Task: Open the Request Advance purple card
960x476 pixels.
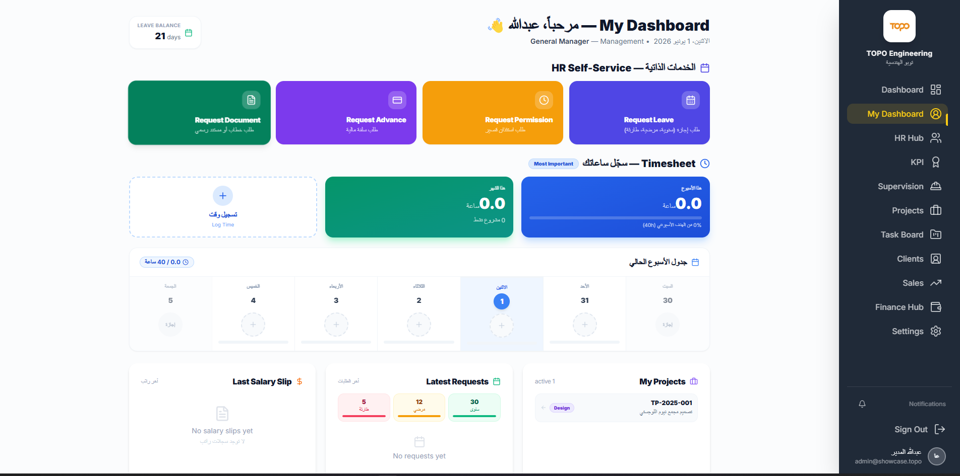Action: pyautogui.click(x=346, y=113)
